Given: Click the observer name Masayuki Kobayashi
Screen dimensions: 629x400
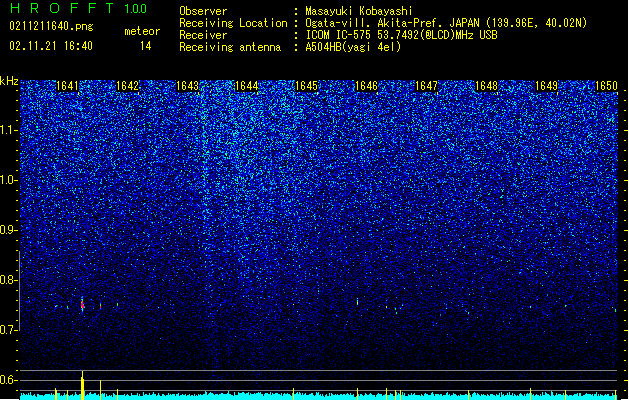Looking at the screenshot, I should click(359, 11).
